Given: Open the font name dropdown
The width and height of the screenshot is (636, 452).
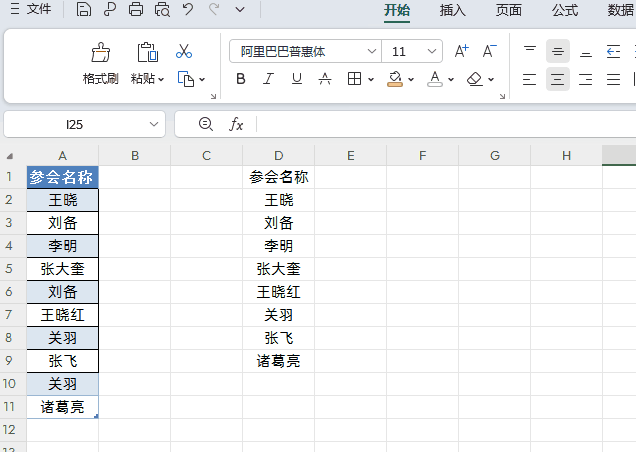Looking at the screenshot, I should (372, 51).
